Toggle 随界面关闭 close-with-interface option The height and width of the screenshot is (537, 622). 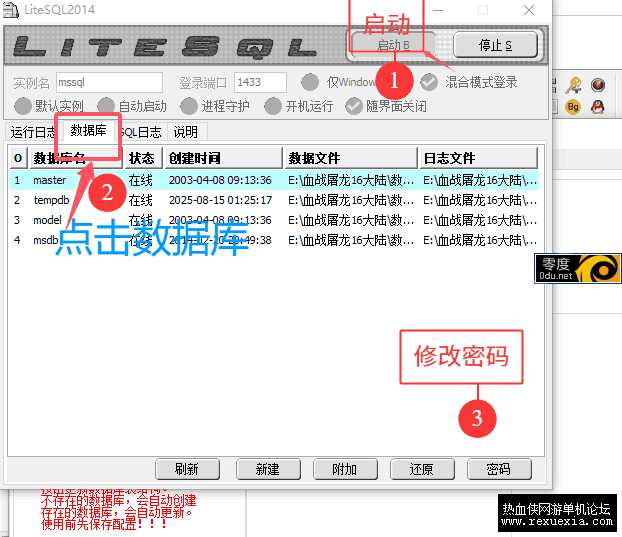point(354,106)
